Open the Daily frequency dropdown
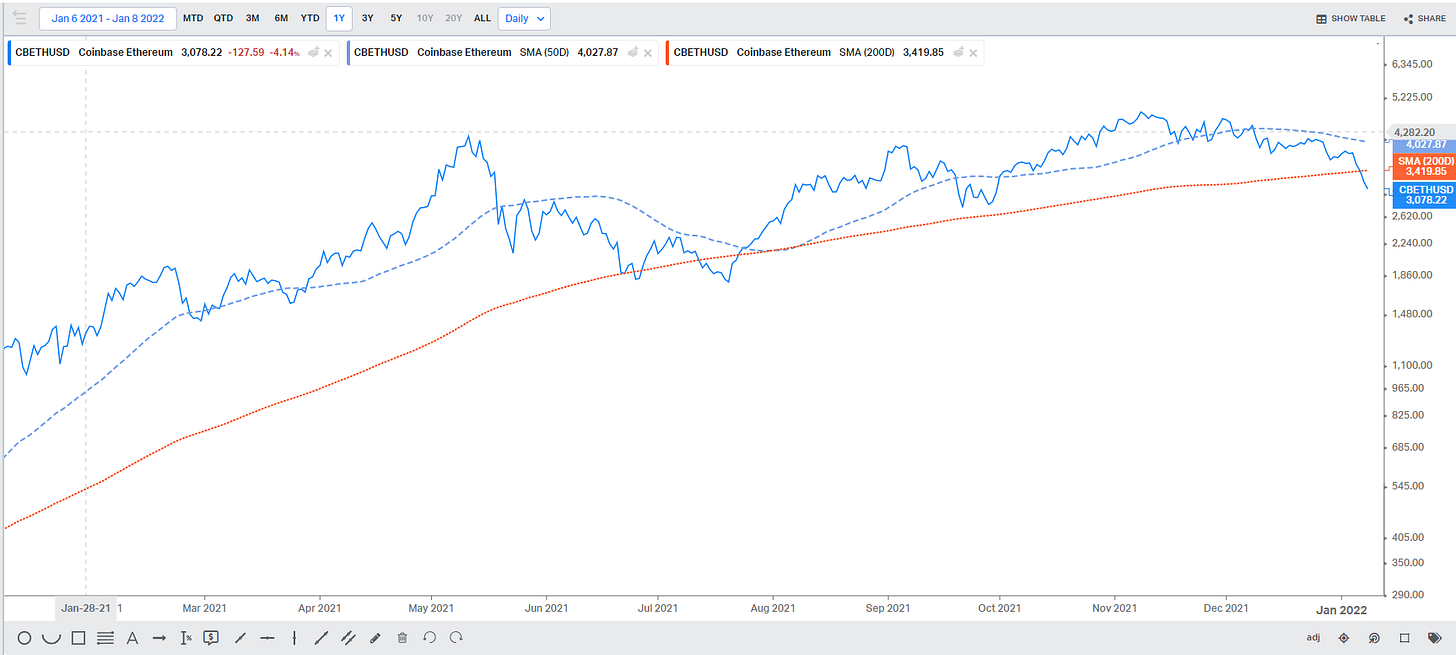The width and height of the screenshot is (1456, 655). coord(525,18)
